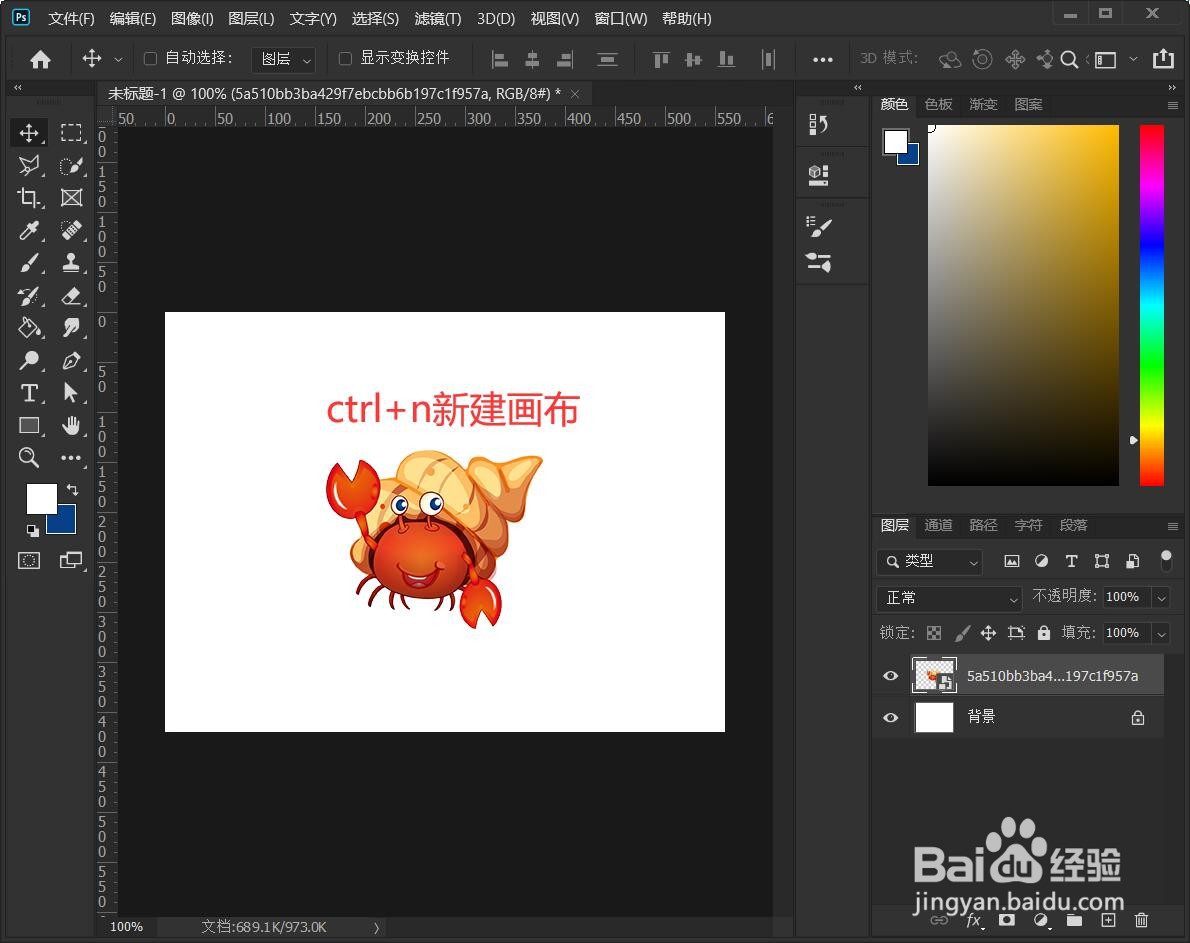Open the blend mode 正常 dropdown
Image resolution: width=1190 pixels, height=943 pixels.
click(x=949, y=598)
